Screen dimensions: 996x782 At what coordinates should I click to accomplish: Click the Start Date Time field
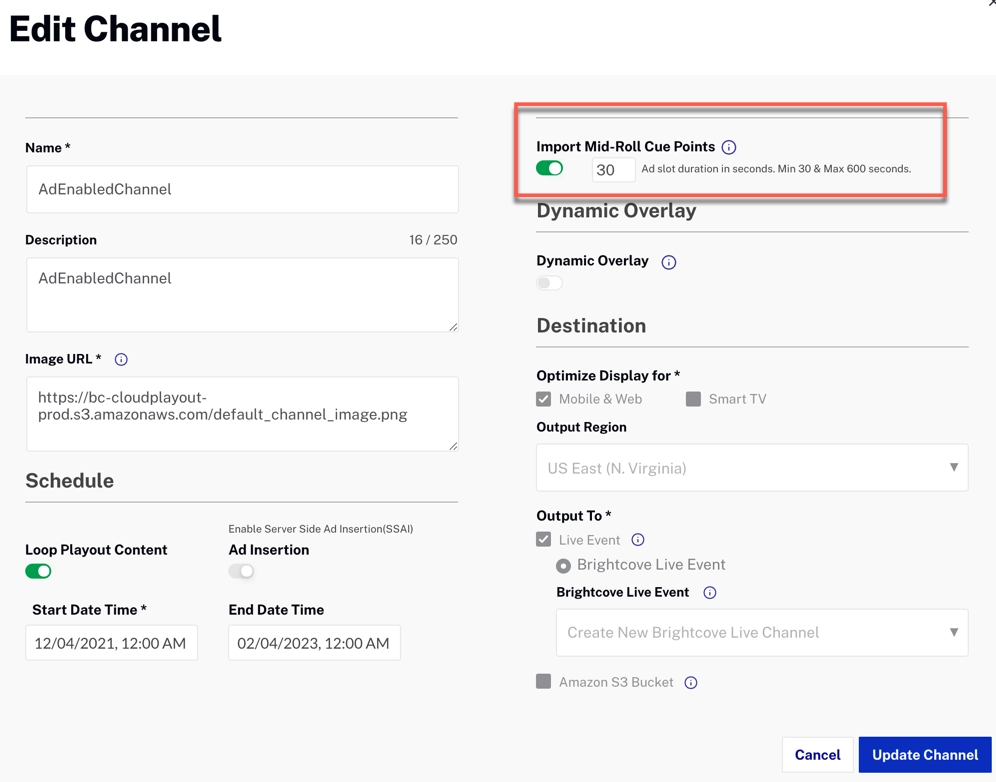pos(111,643)
